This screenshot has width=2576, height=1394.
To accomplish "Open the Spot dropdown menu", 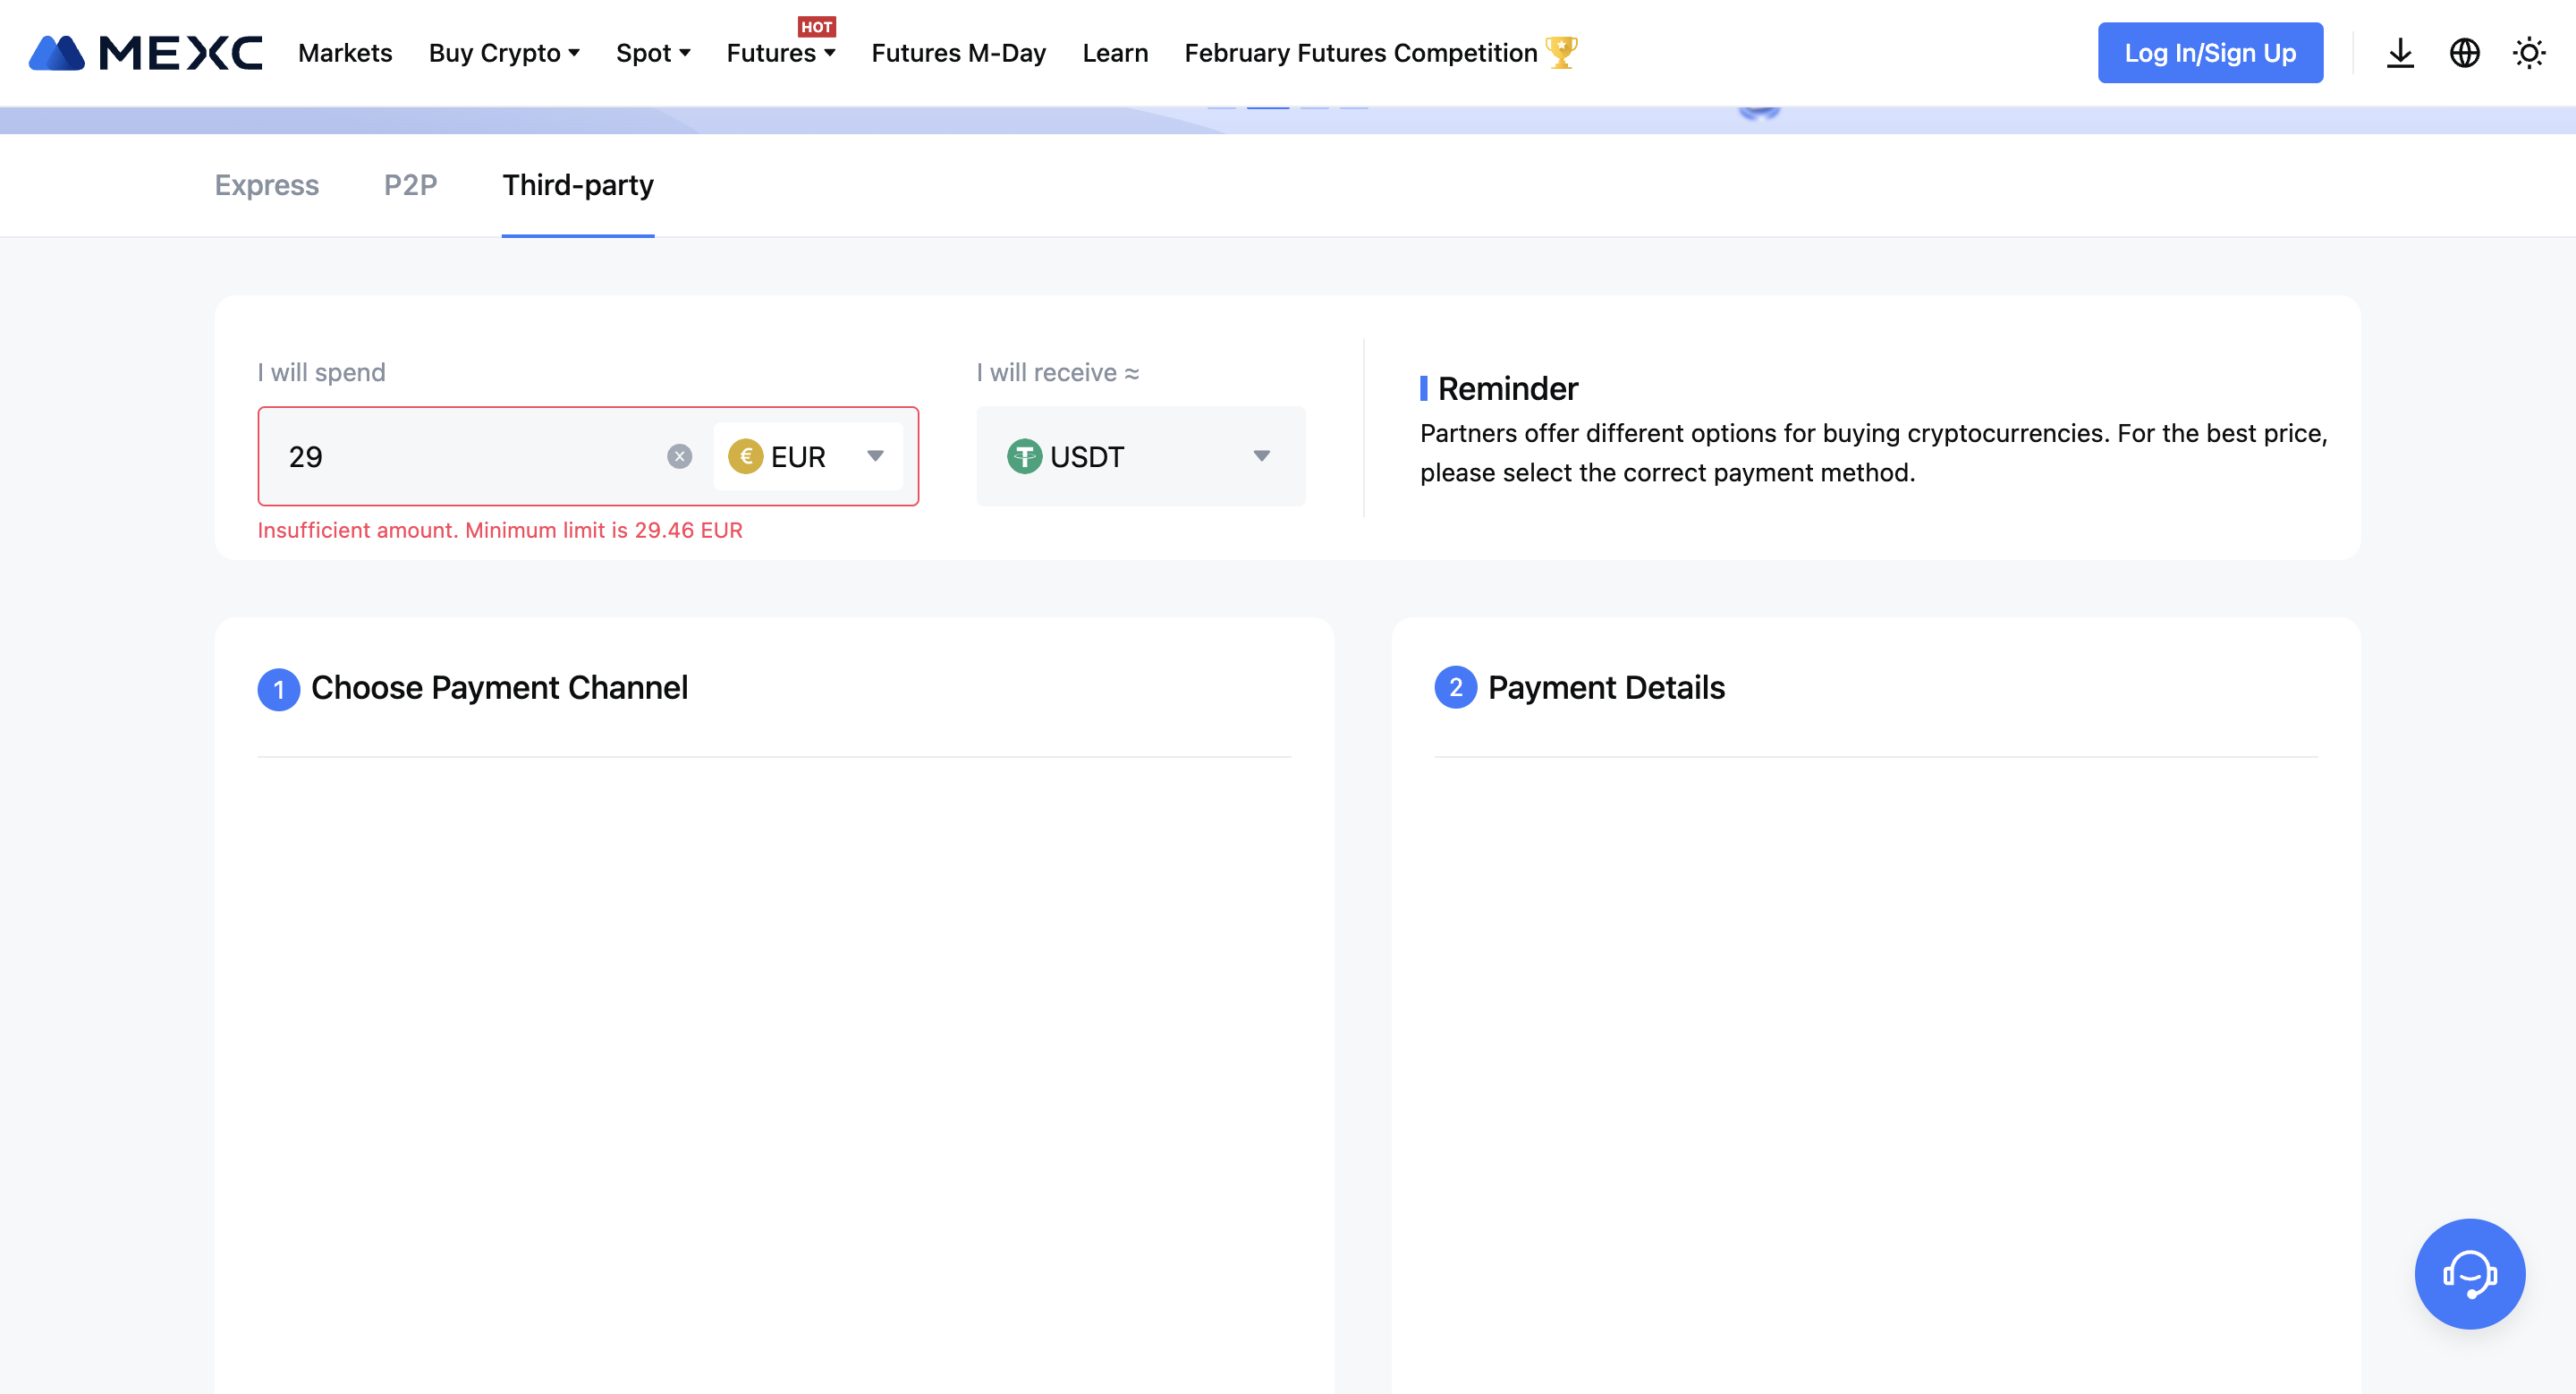I will 652,52.
